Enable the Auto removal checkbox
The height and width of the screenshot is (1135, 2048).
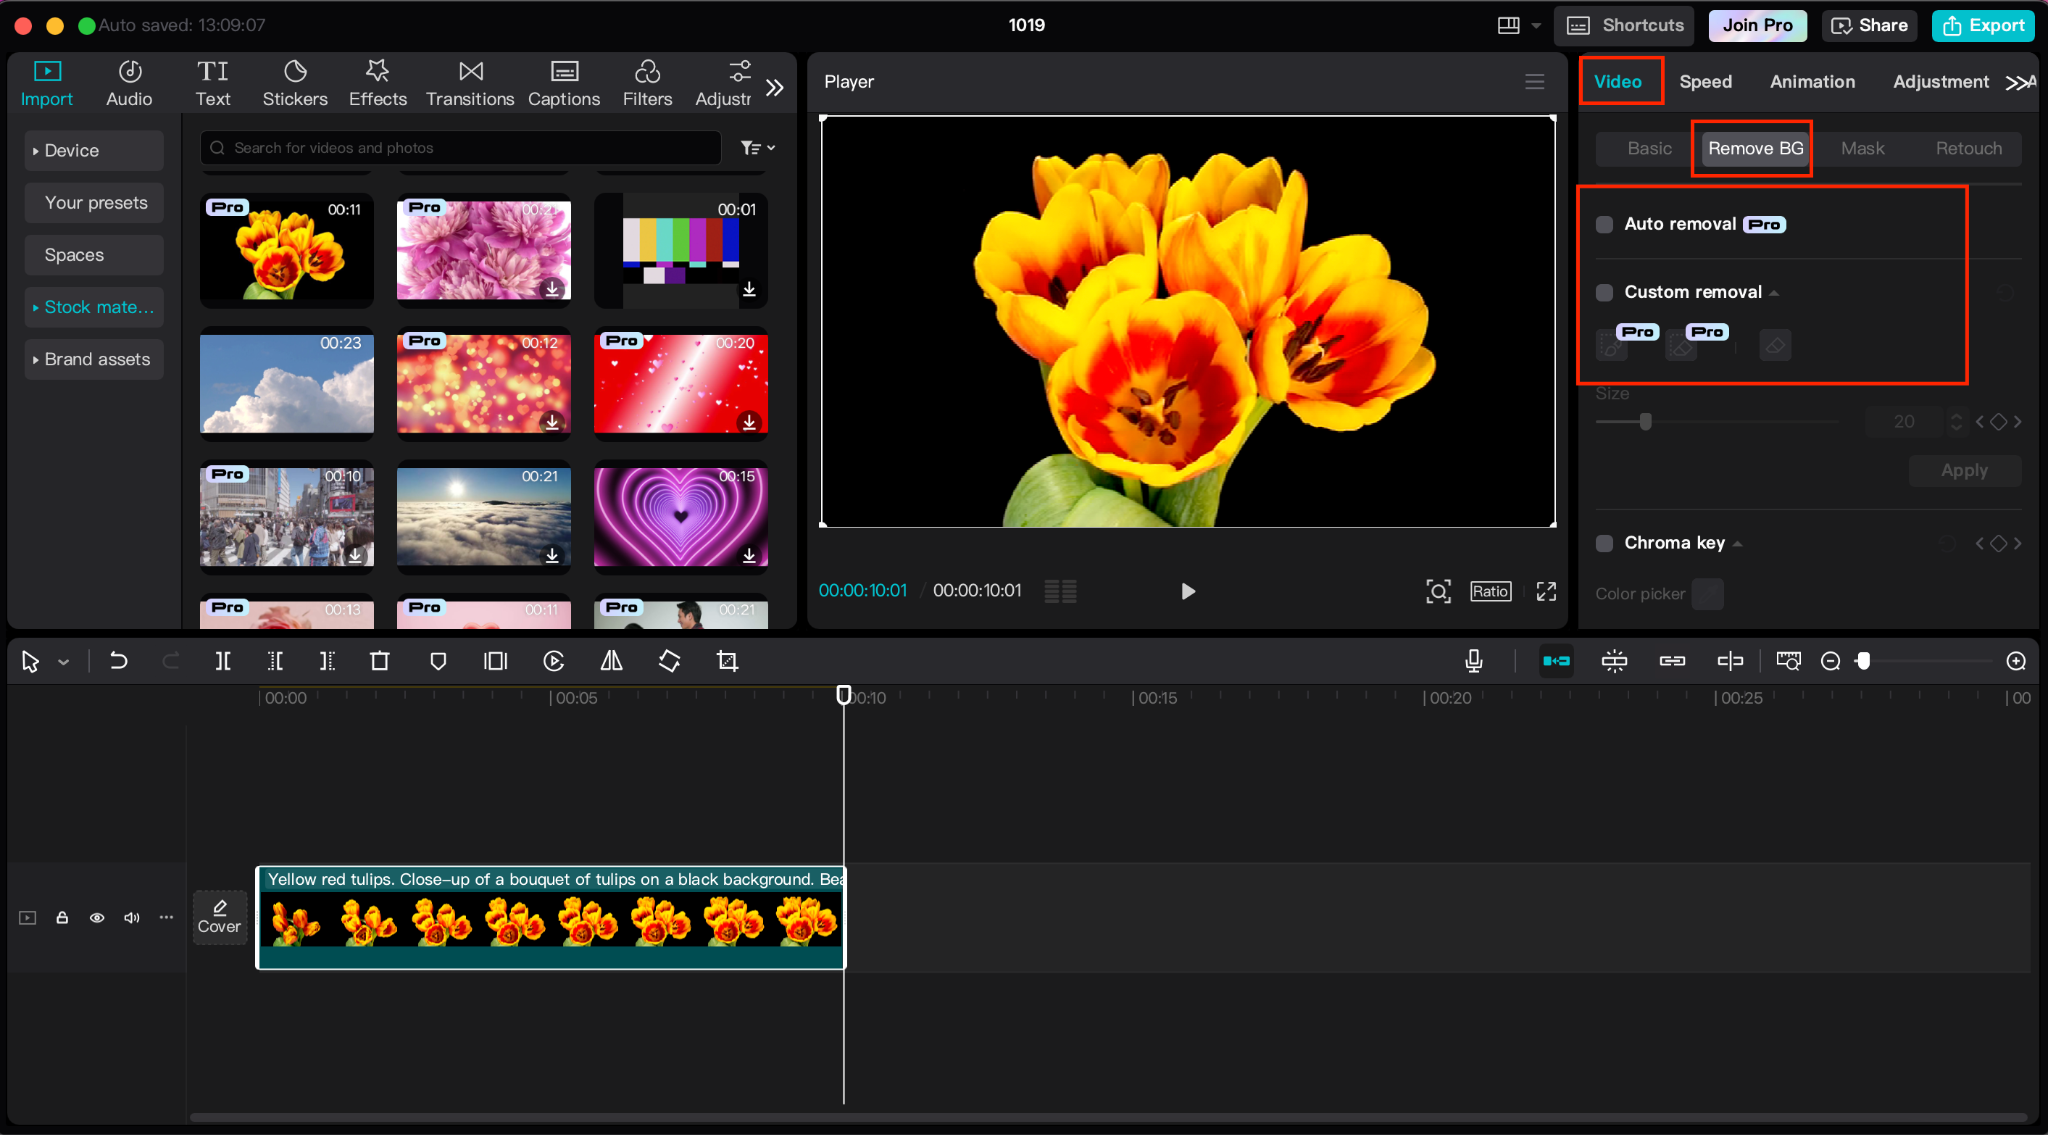[1604, 224]
